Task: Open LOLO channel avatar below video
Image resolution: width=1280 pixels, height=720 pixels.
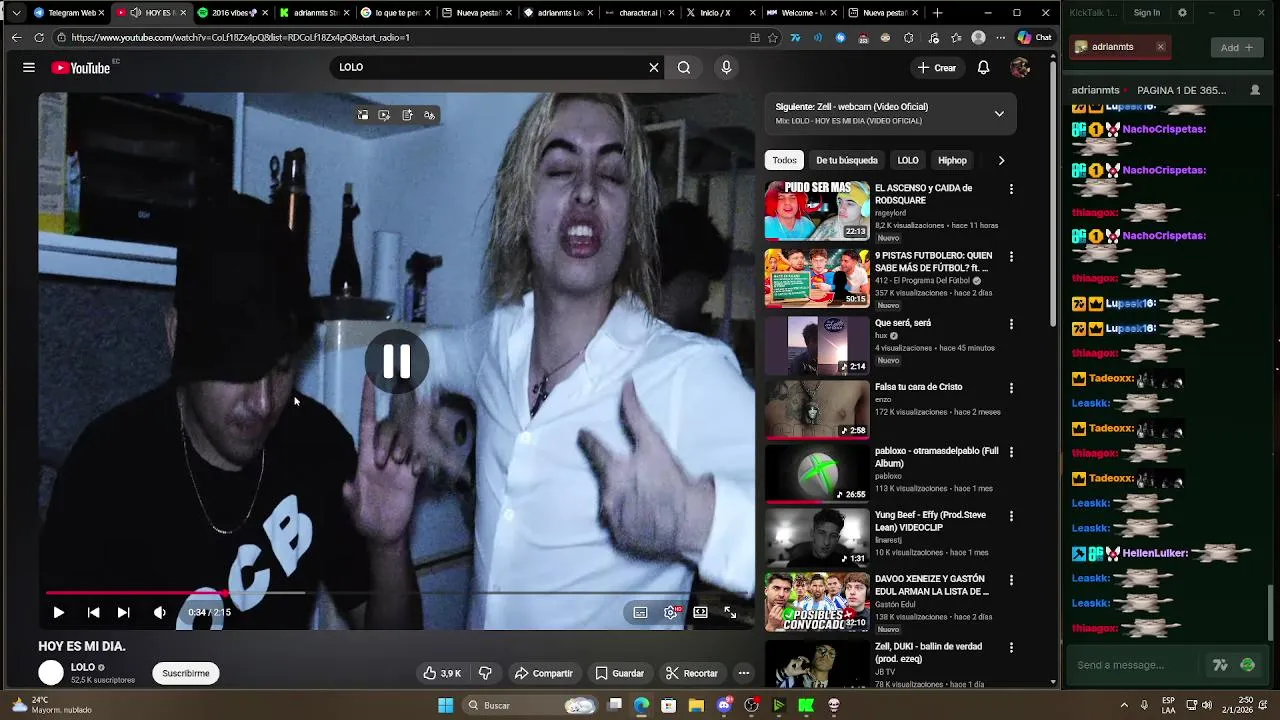Action: (51, 673)
